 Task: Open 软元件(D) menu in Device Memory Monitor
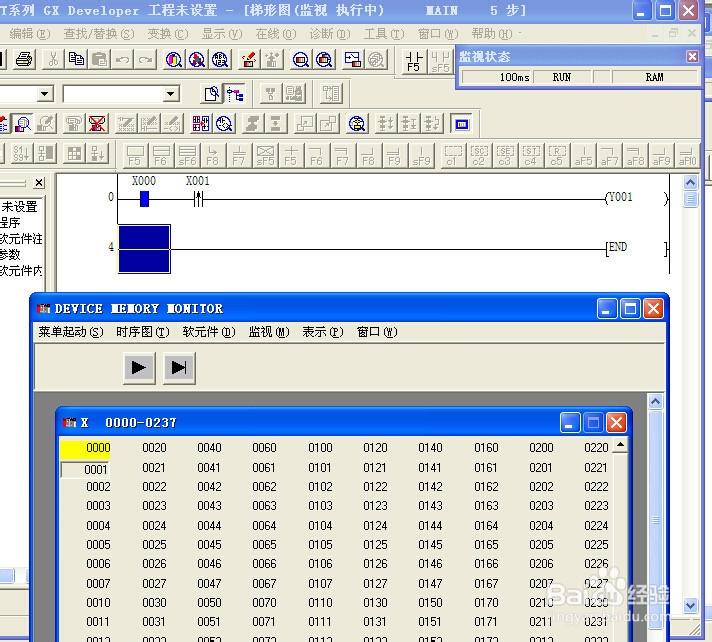[209, 332]
